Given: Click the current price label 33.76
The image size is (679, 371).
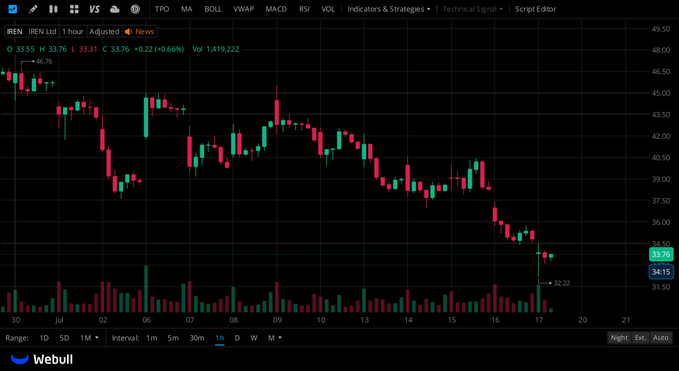Looking at the screenshot, I should (661, 254).
